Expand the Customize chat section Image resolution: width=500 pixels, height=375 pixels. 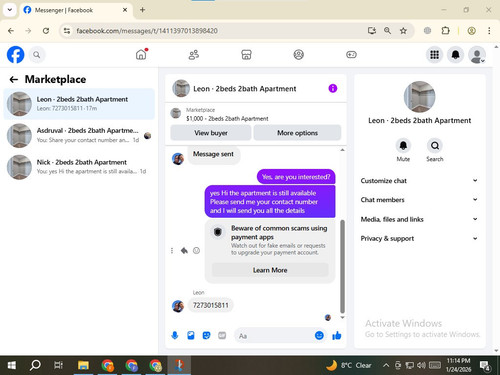pyautogui.click(x=419, y=181)
